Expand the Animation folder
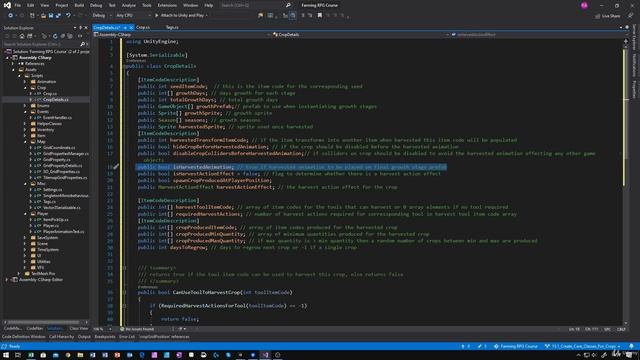Viewport: 640px width, 360px height. (x=25, y=82)
